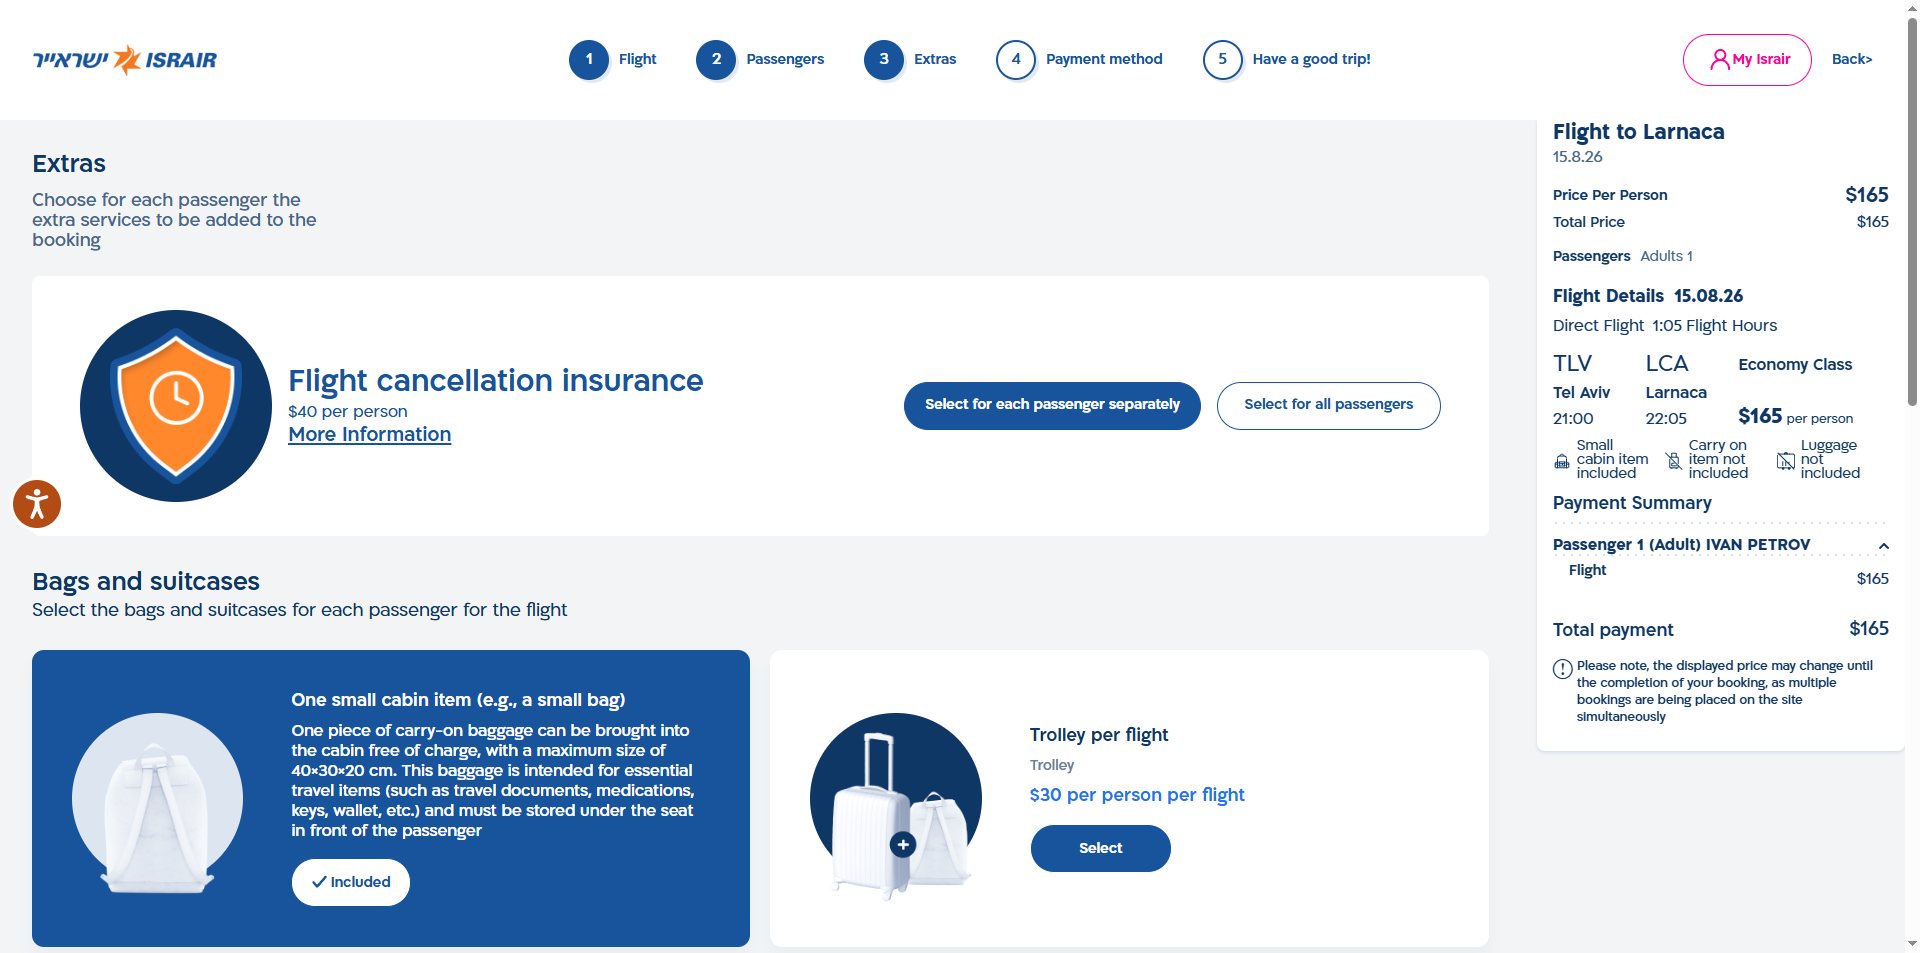Click the user profile icon in My Israir
Viewport: 1920px width, 953px height.
[1719, 60]
